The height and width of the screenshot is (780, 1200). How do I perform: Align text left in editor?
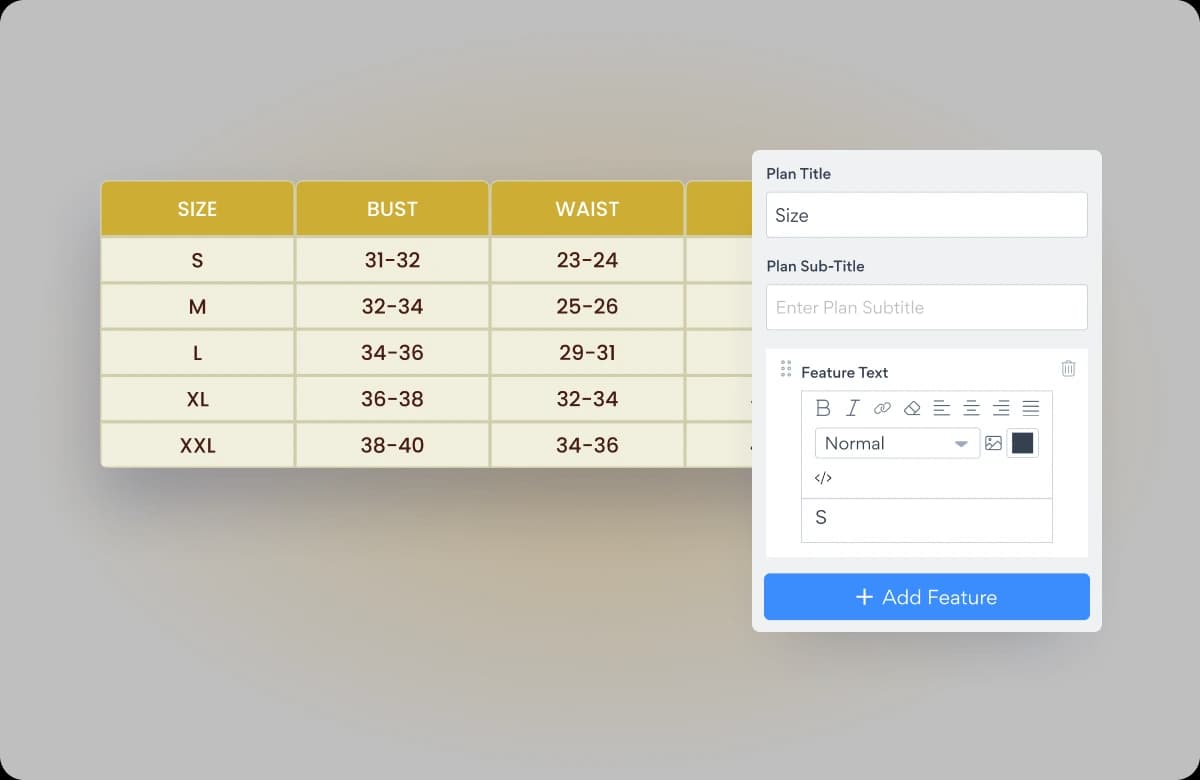pyautogui.click(x=941, y=408)
